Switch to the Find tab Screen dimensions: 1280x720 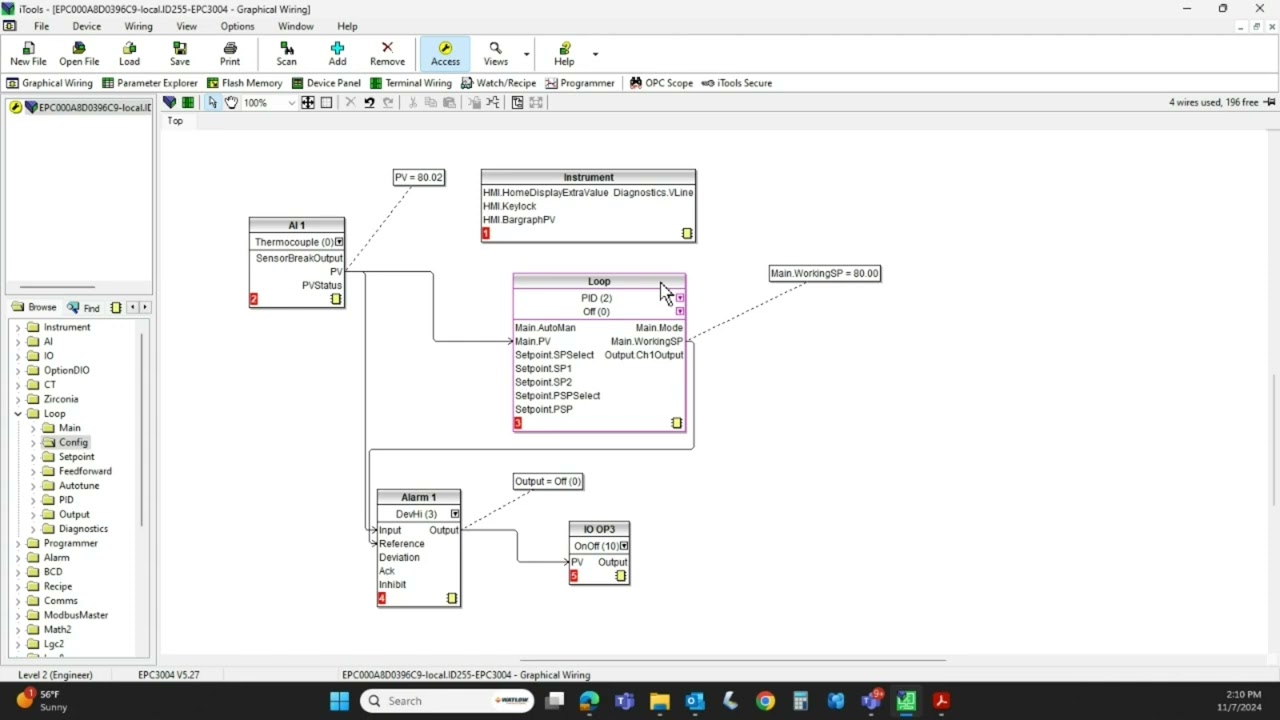click(84, 307)
